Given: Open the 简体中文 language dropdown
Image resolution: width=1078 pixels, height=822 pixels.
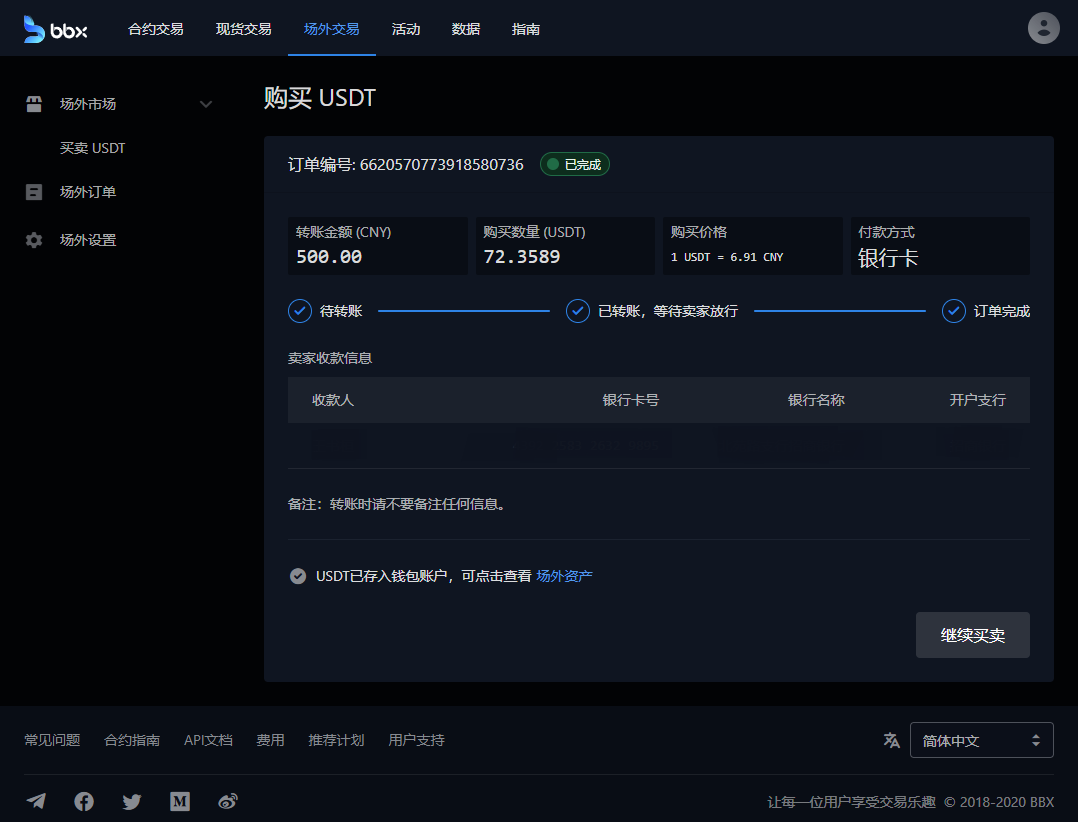Looking at the screenshot, I should pyautogui.click(x=981, y=740).
